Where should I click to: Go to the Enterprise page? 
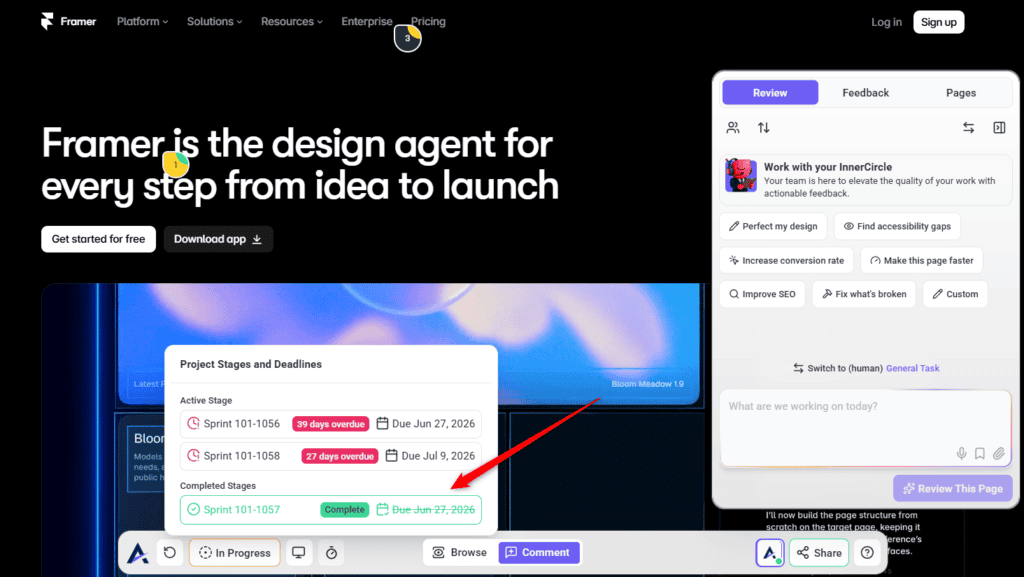pyautogui.click(x=366, y=22)
